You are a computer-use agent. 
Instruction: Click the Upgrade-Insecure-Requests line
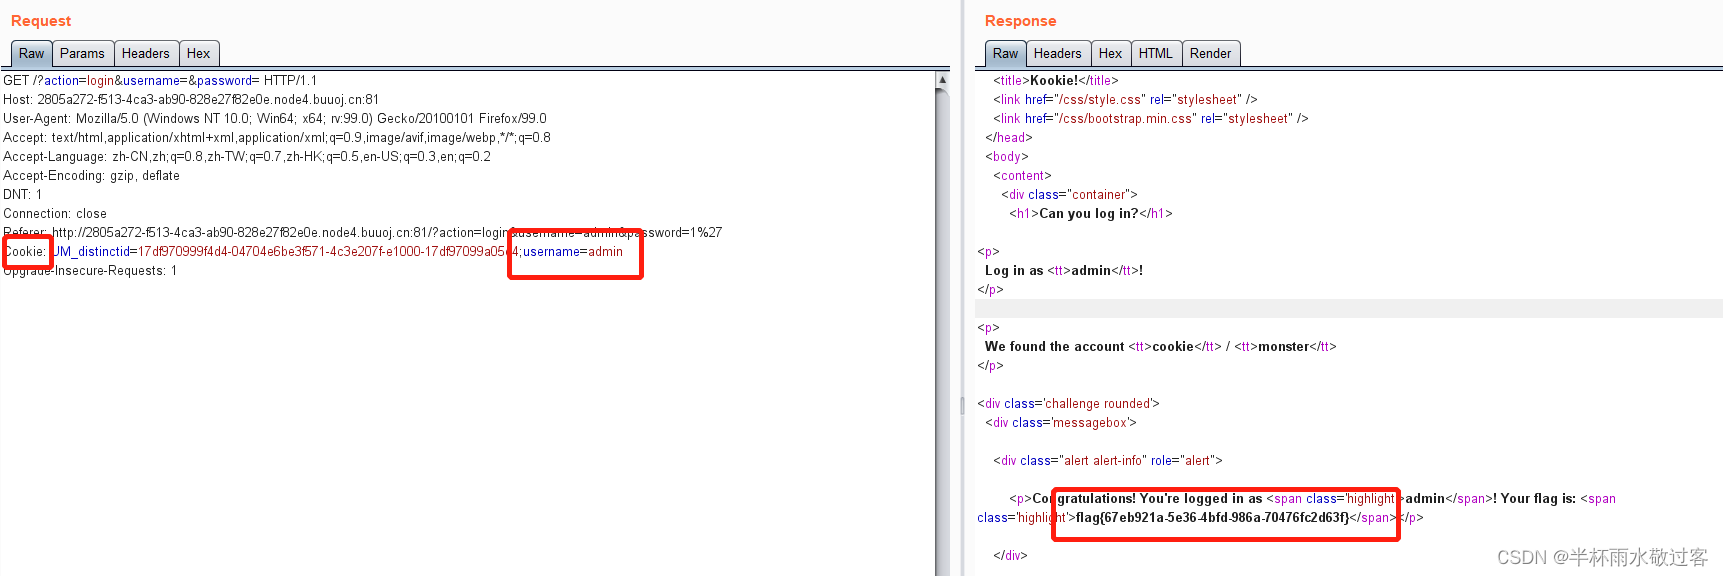click(x=90, y=271)
